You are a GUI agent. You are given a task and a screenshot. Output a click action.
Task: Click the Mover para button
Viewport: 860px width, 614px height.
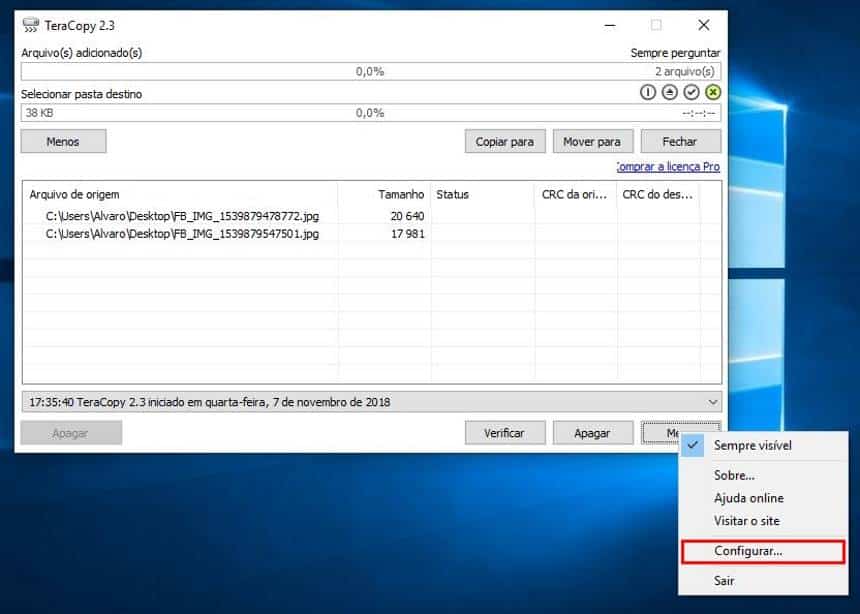coord(592,142)
